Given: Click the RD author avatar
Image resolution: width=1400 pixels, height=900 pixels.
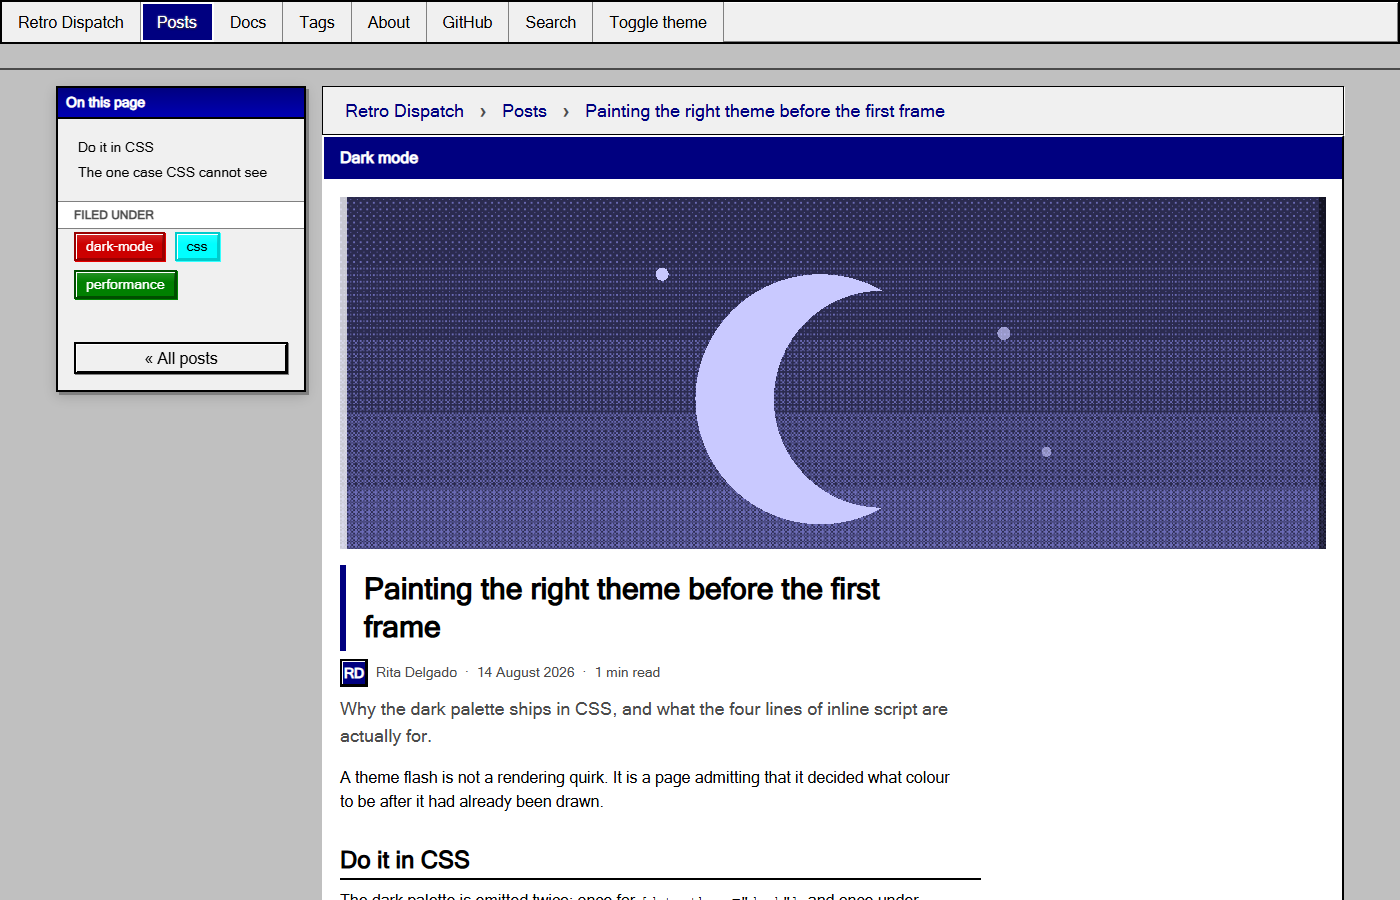Looking at the screenshot, I should 354,673.
